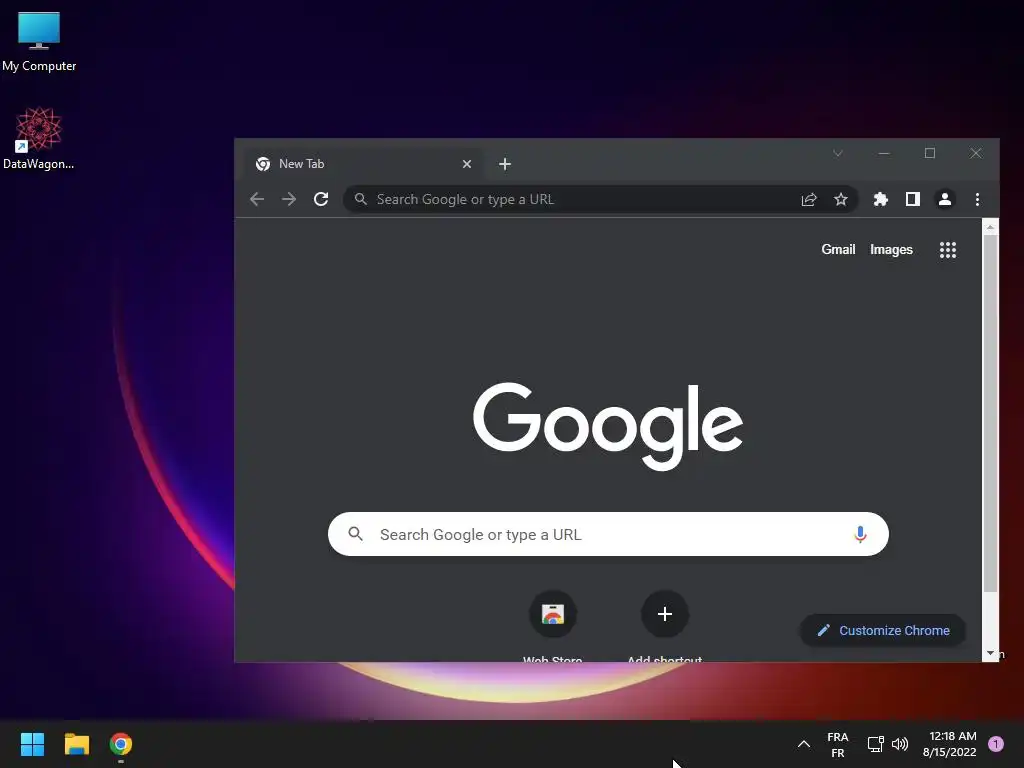The height and width of the screenshot is (768, 1024).
Task: Click the Chrome icon in the taskbar
Action: 121,744
